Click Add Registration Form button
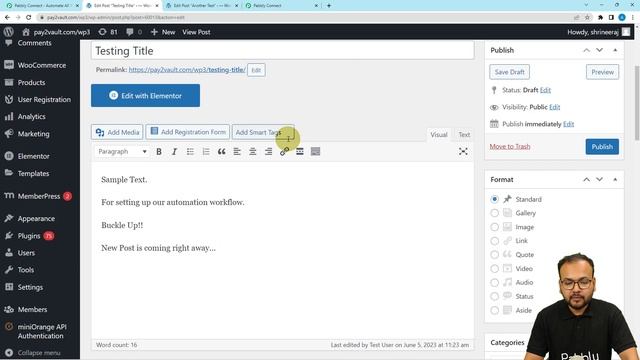Image resolution: width=640 pixels, height=360 pixels. tap(188, 132)
